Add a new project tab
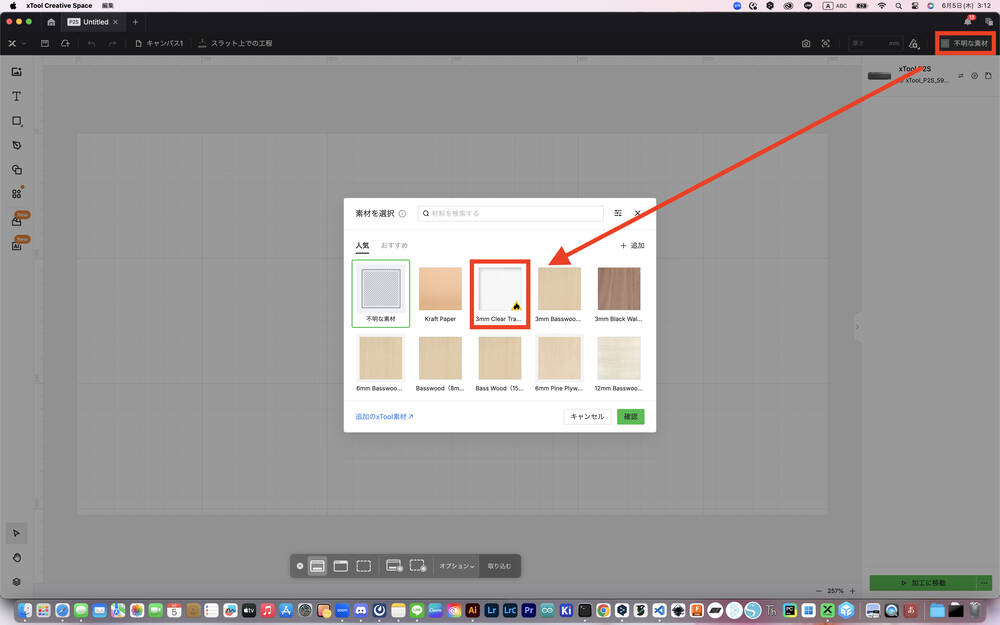The image size is (1000, 625). [135, 22]
